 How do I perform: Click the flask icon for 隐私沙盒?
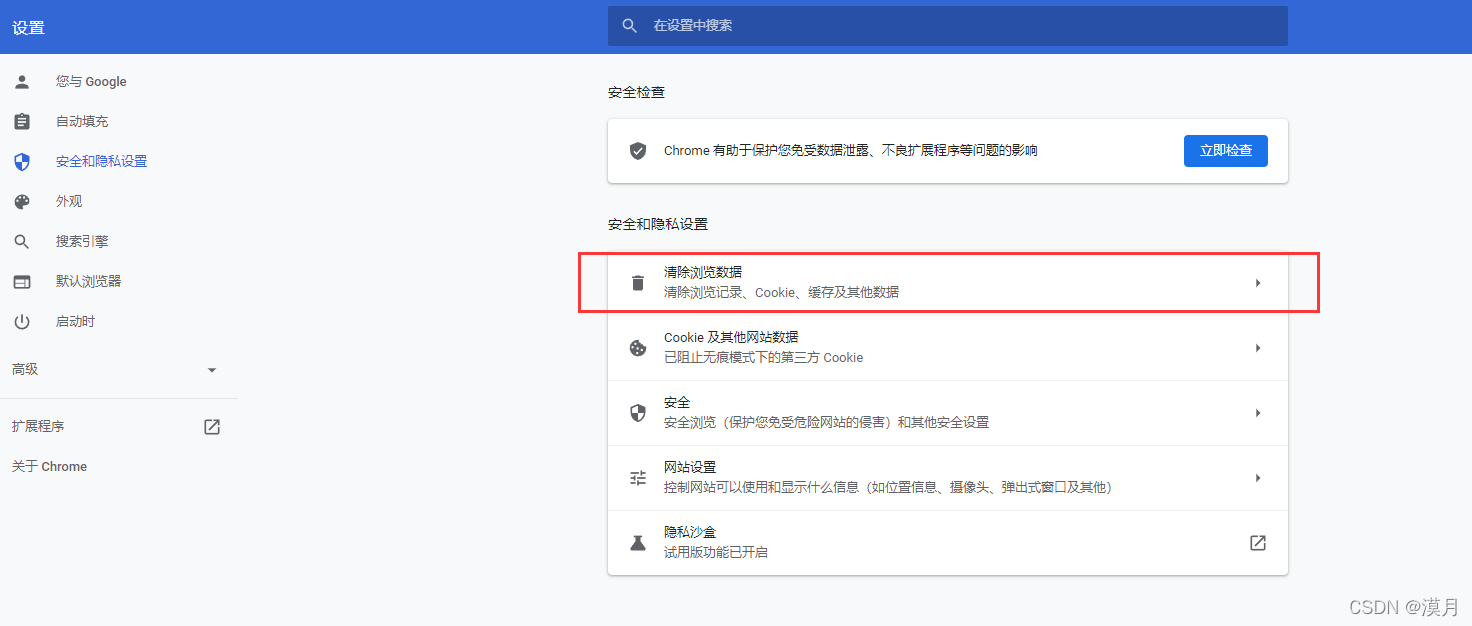pyautogui.click(x=638, y=543)
